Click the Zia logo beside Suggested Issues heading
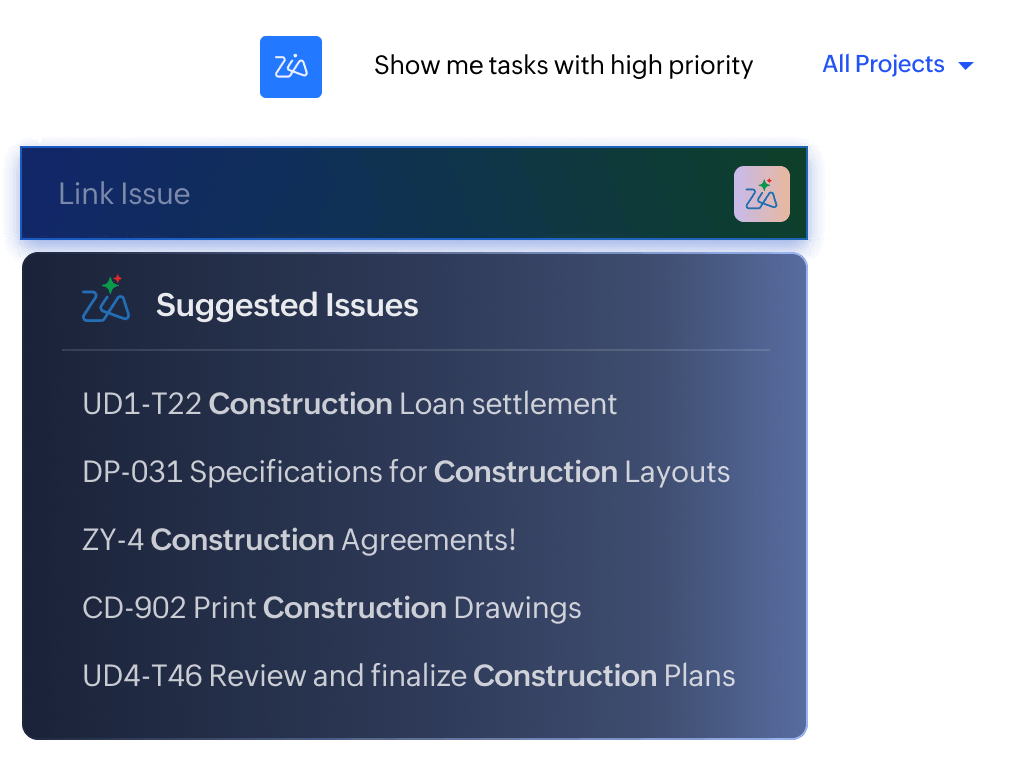The width and height of the screenshot is (1024, 776). (x=104, y=300)
